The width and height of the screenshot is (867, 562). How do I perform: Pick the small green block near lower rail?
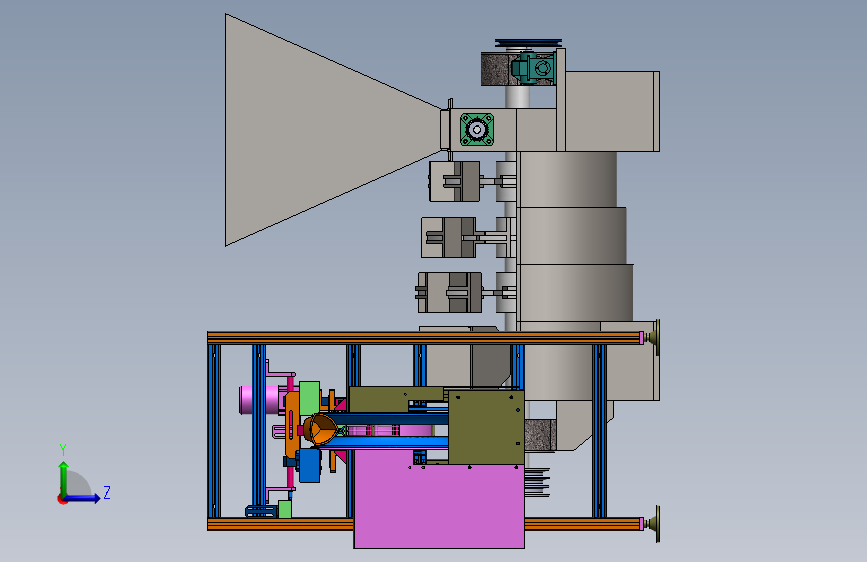[285, 509]
